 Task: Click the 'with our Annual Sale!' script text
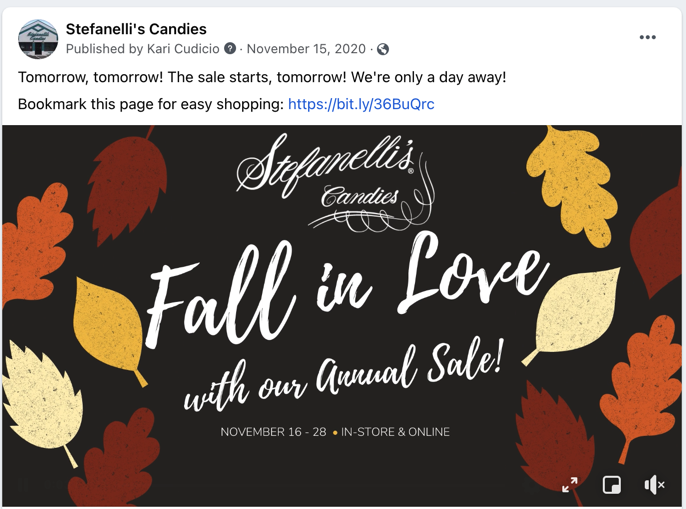click(343, 376)
